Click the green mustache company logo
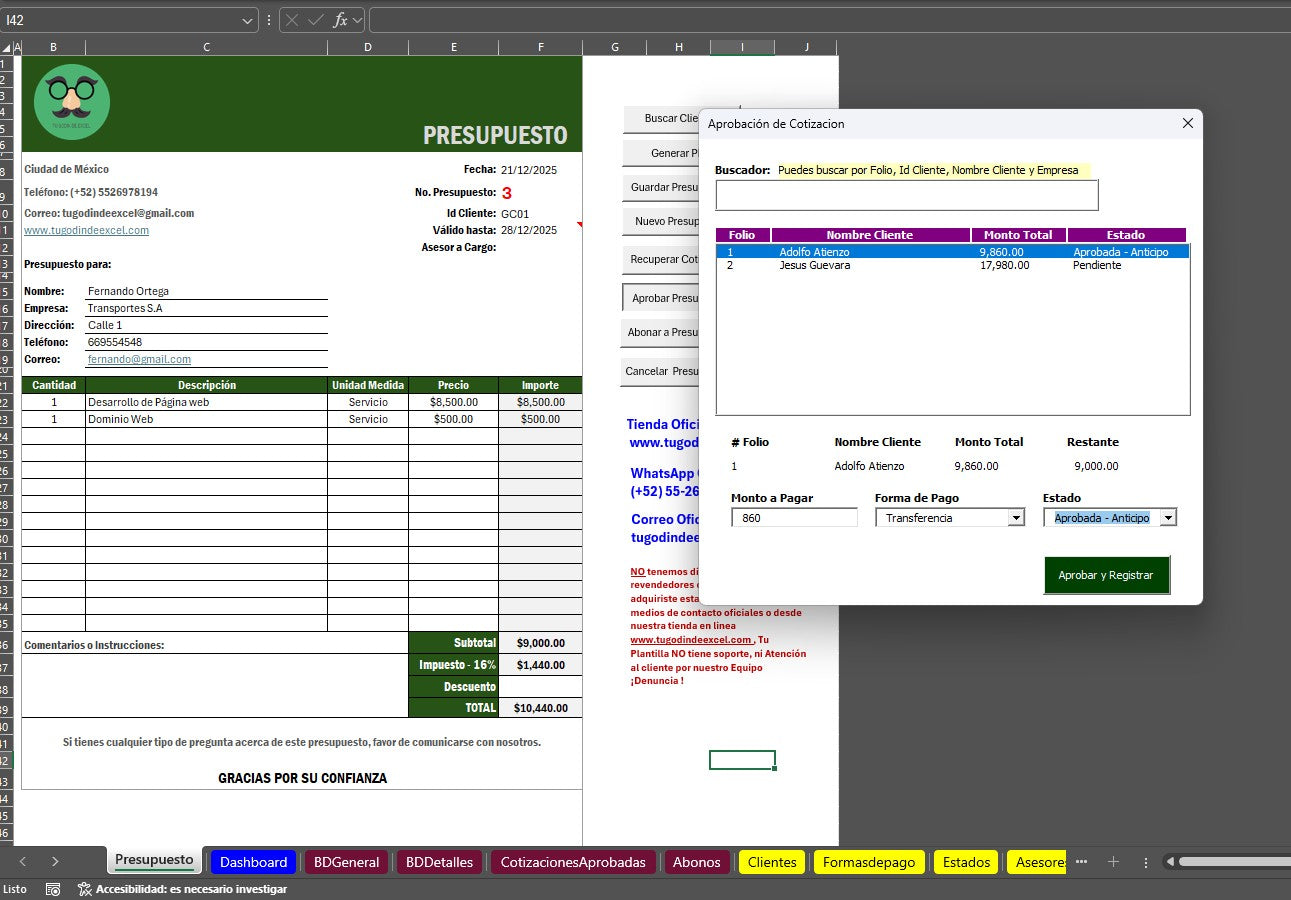 70,101
